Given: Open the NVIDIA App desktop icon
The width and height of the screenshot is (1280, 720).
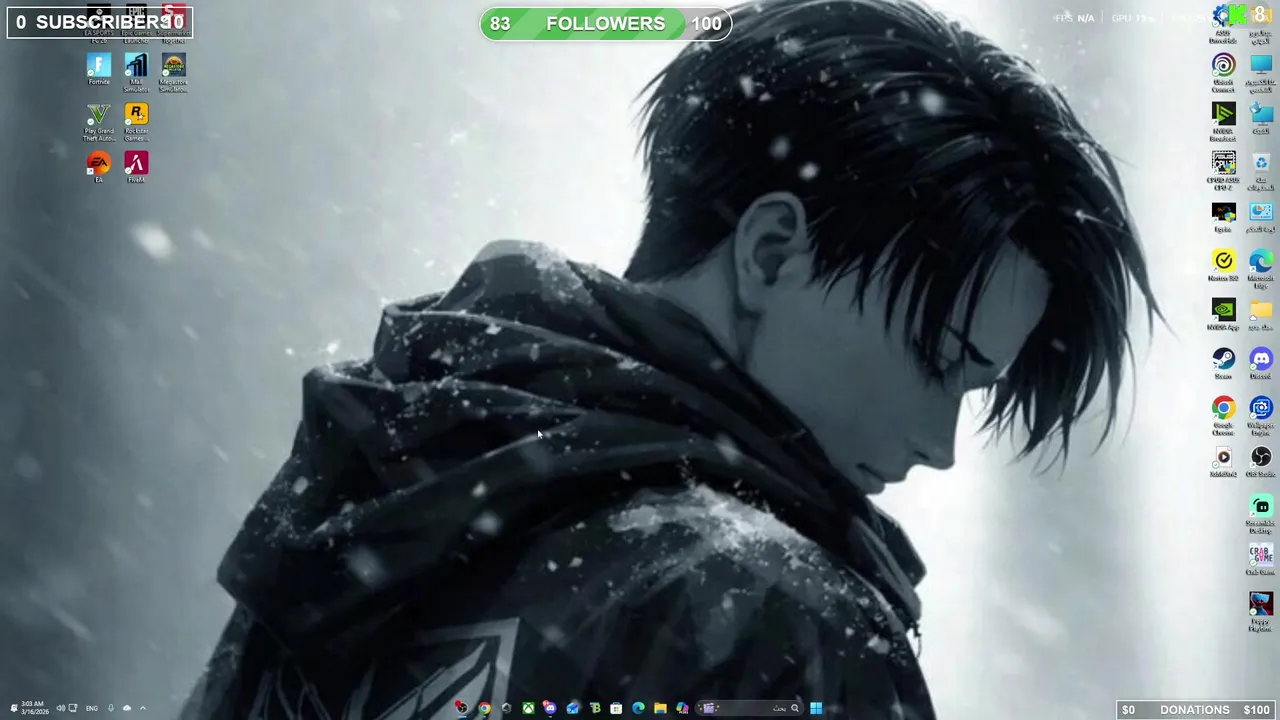Looking at the screenshot, I should click(1223, 314).
